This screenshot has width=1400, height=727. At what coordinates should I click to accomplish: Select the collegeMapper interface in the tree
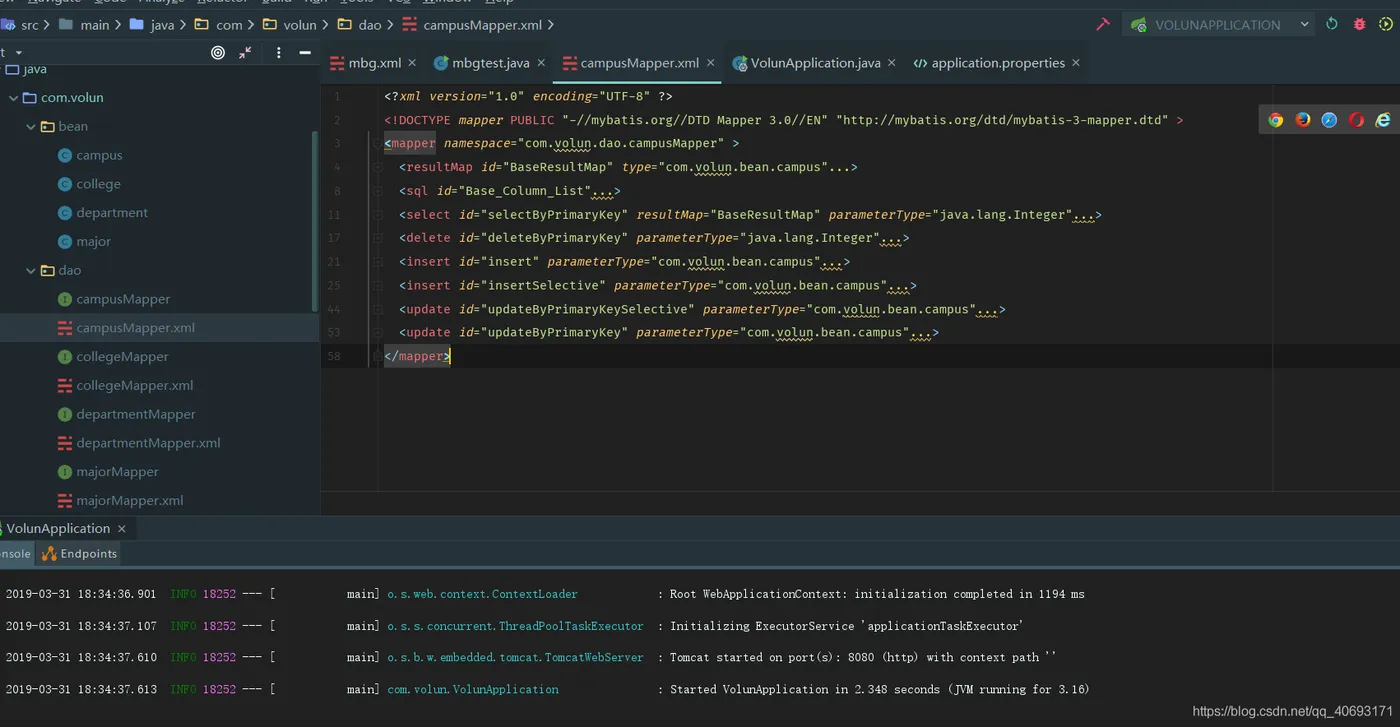tap(113, 357)
